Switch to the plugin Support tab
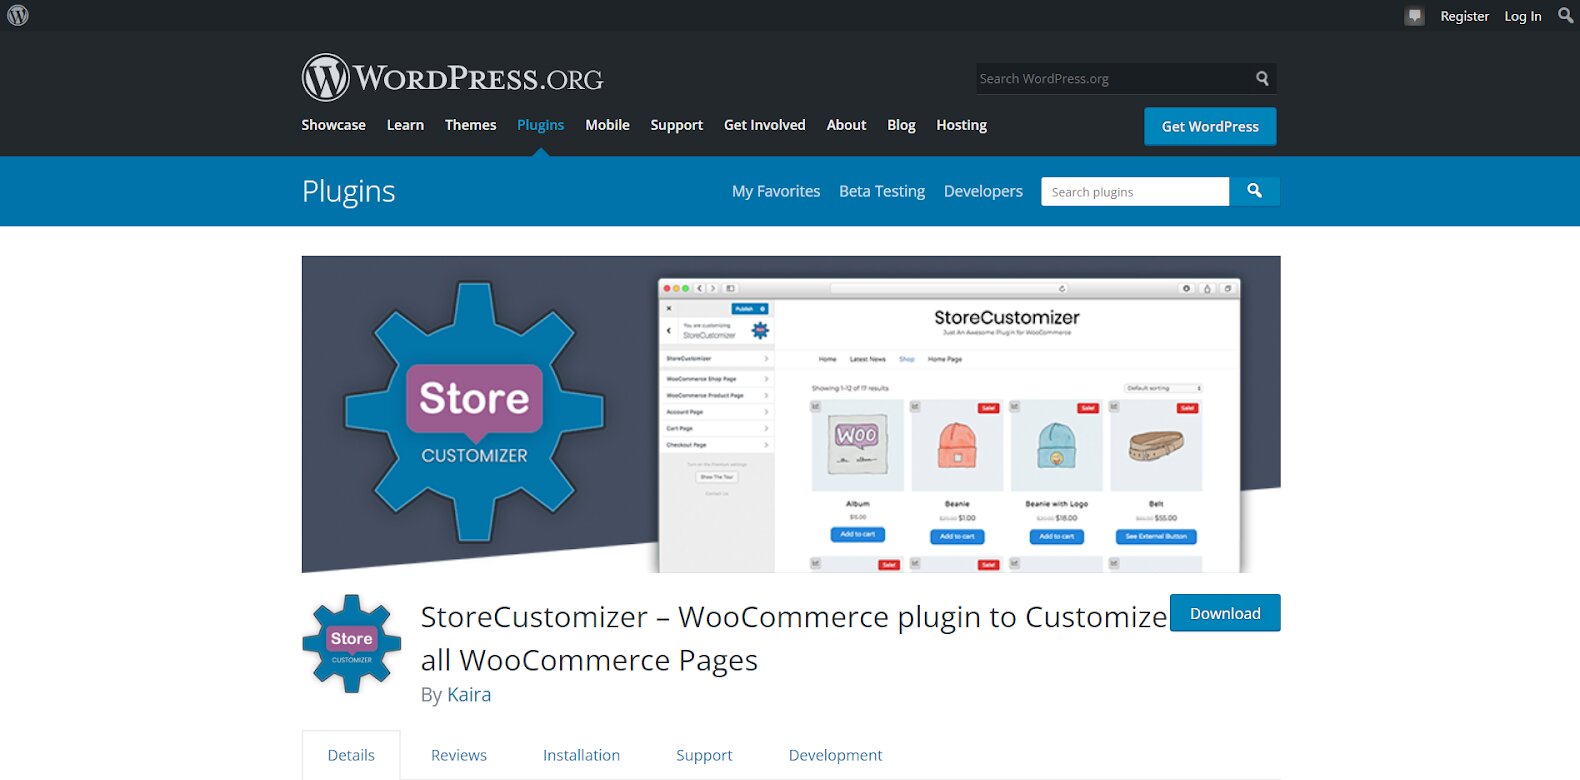 click(x=704, y=755)
